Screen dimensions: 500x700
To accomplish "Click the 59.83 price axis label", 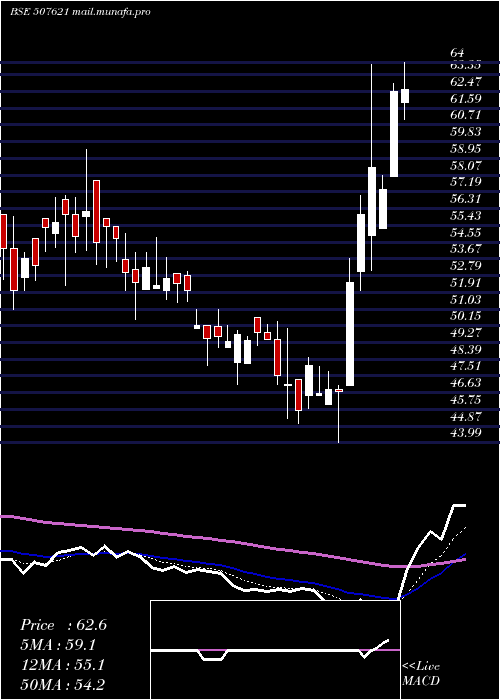I will (466, 132).
